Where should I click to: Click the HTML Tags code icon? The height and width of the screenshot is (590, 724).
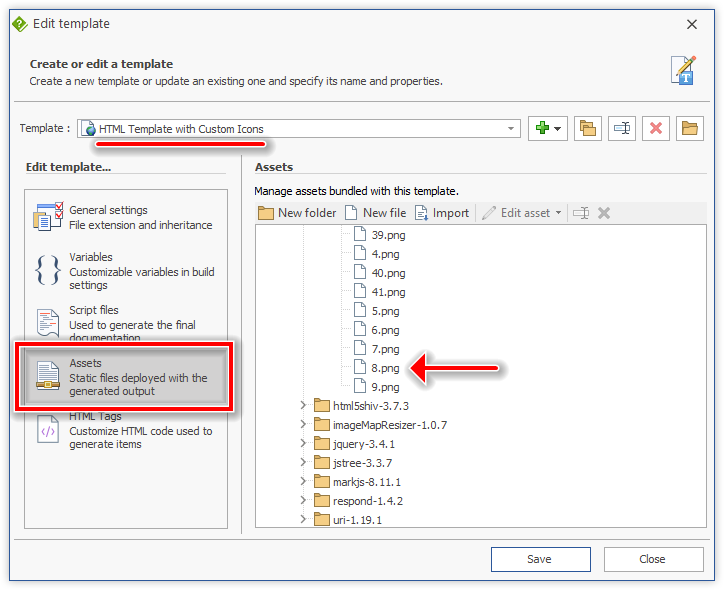[x=48, y=429]
